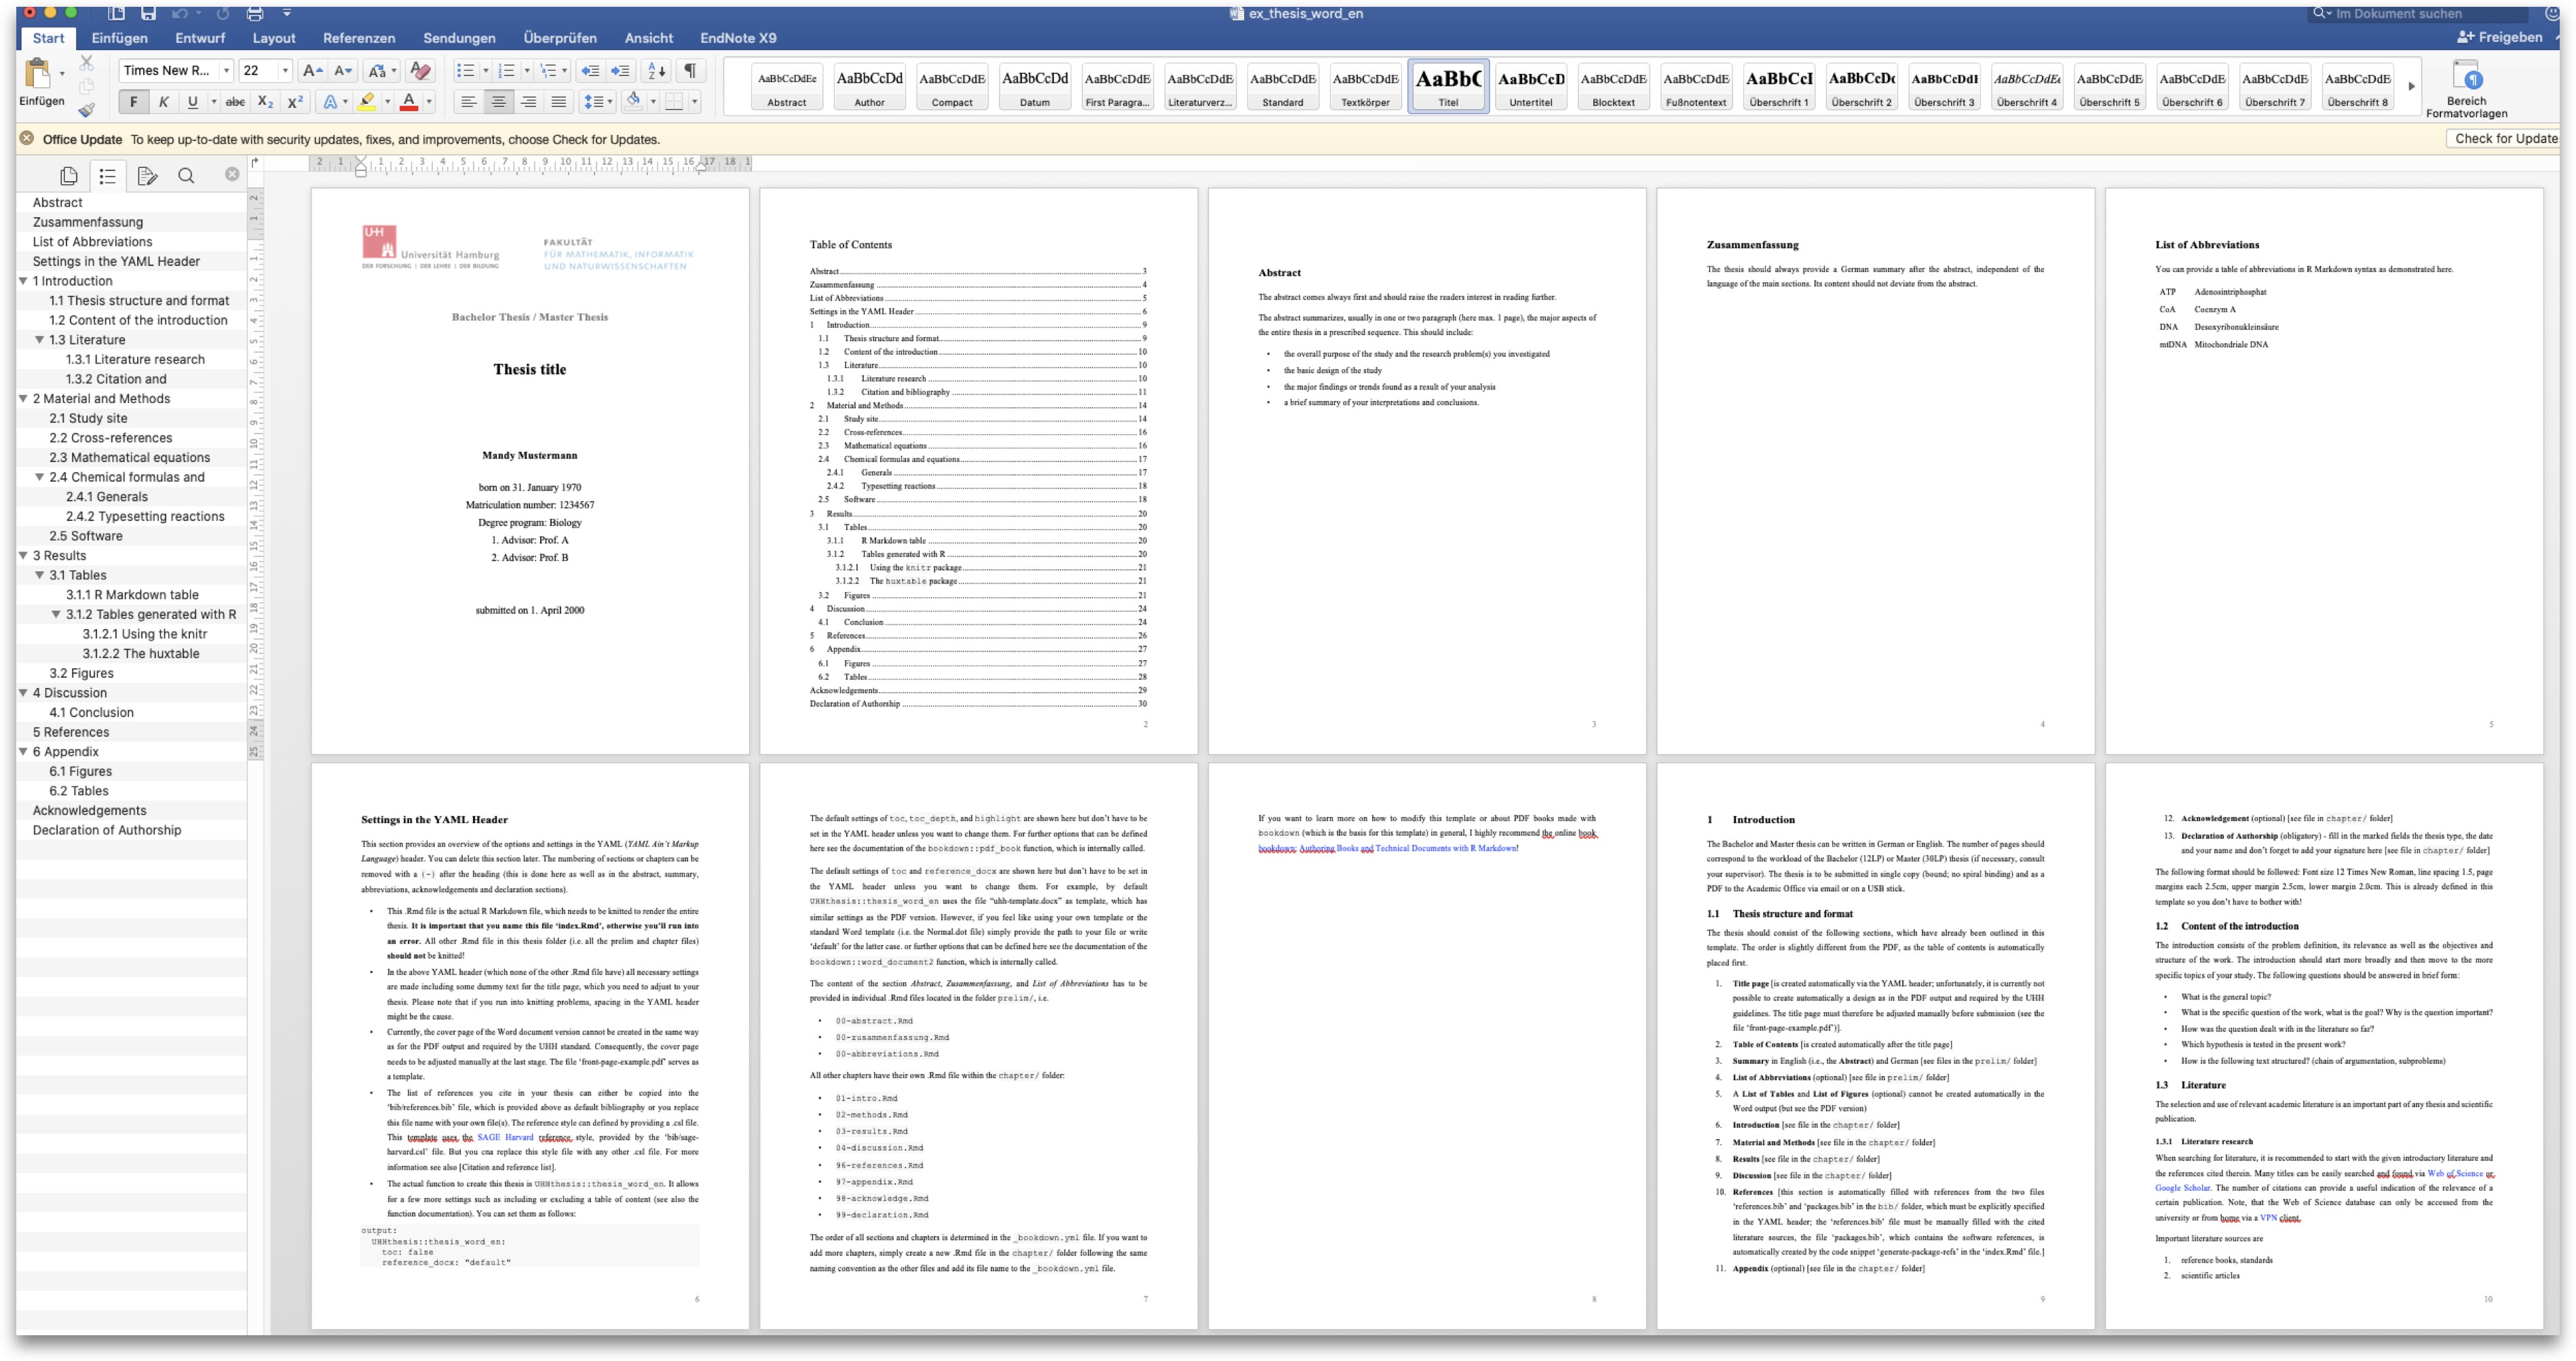Viewport: 2576px width, 1361px height.
Task: Open search tab in navigation sidebar
Action: pyautogui.click(x=186, y=176)
